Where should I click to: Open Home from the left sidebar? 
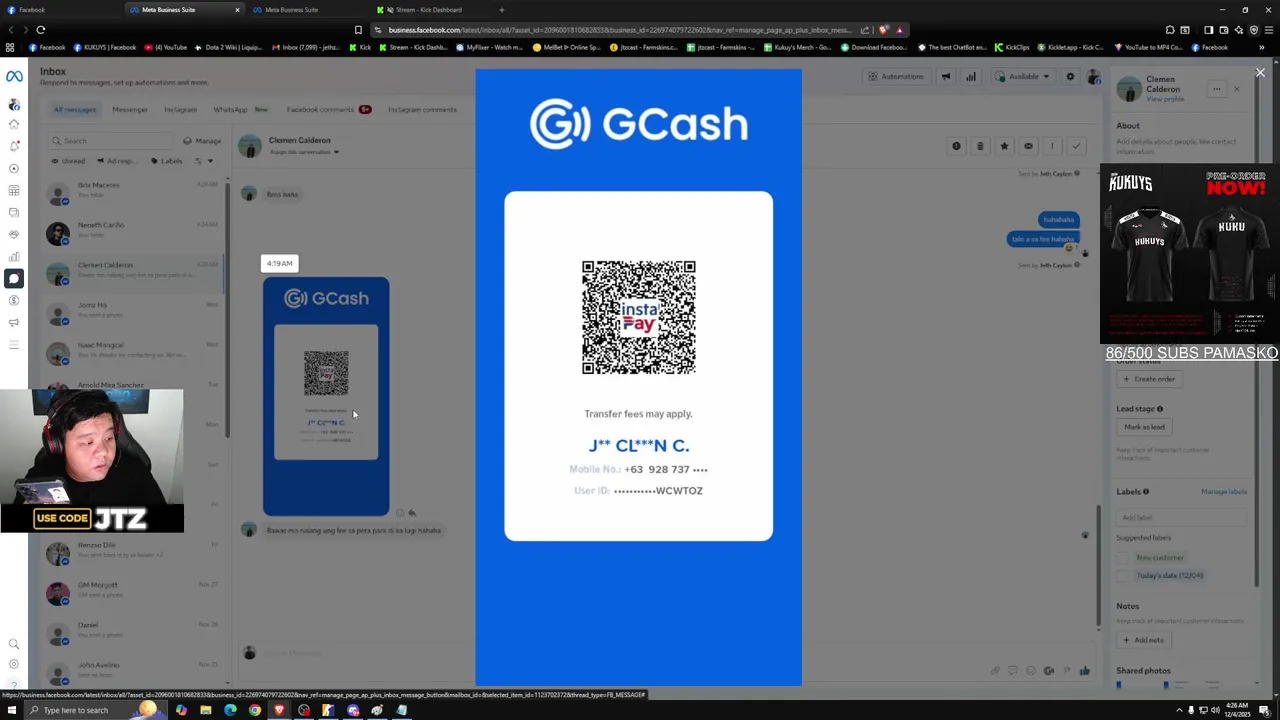14,124
